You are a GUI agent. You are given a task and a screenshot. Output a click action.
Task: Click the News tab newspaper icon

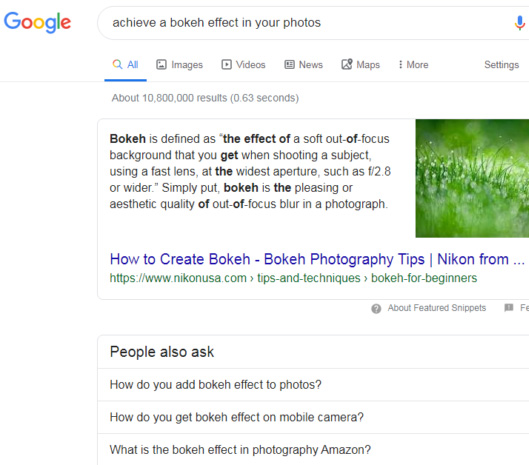(x=289, y=64)
